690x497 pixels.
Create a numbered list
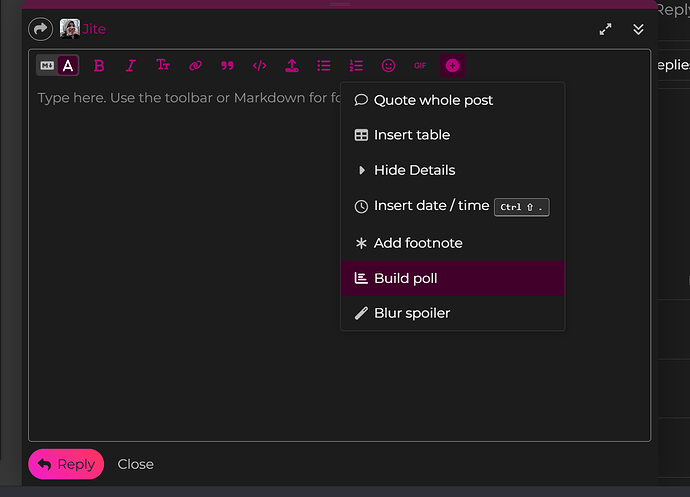click(356, 66)
